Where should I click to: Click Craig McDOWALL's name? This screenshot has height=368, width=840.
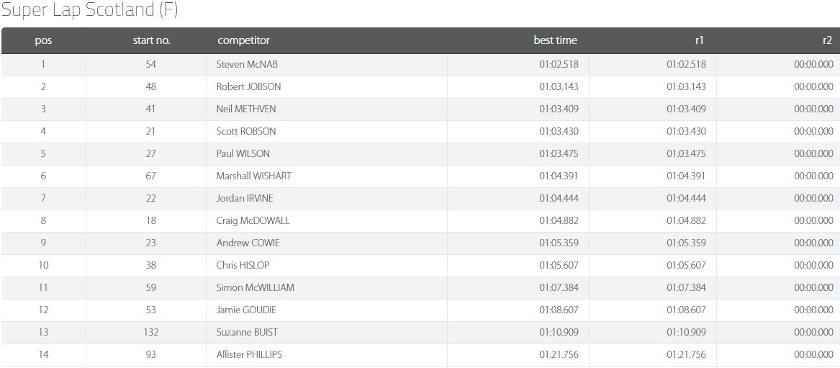(x=253, y=221)
